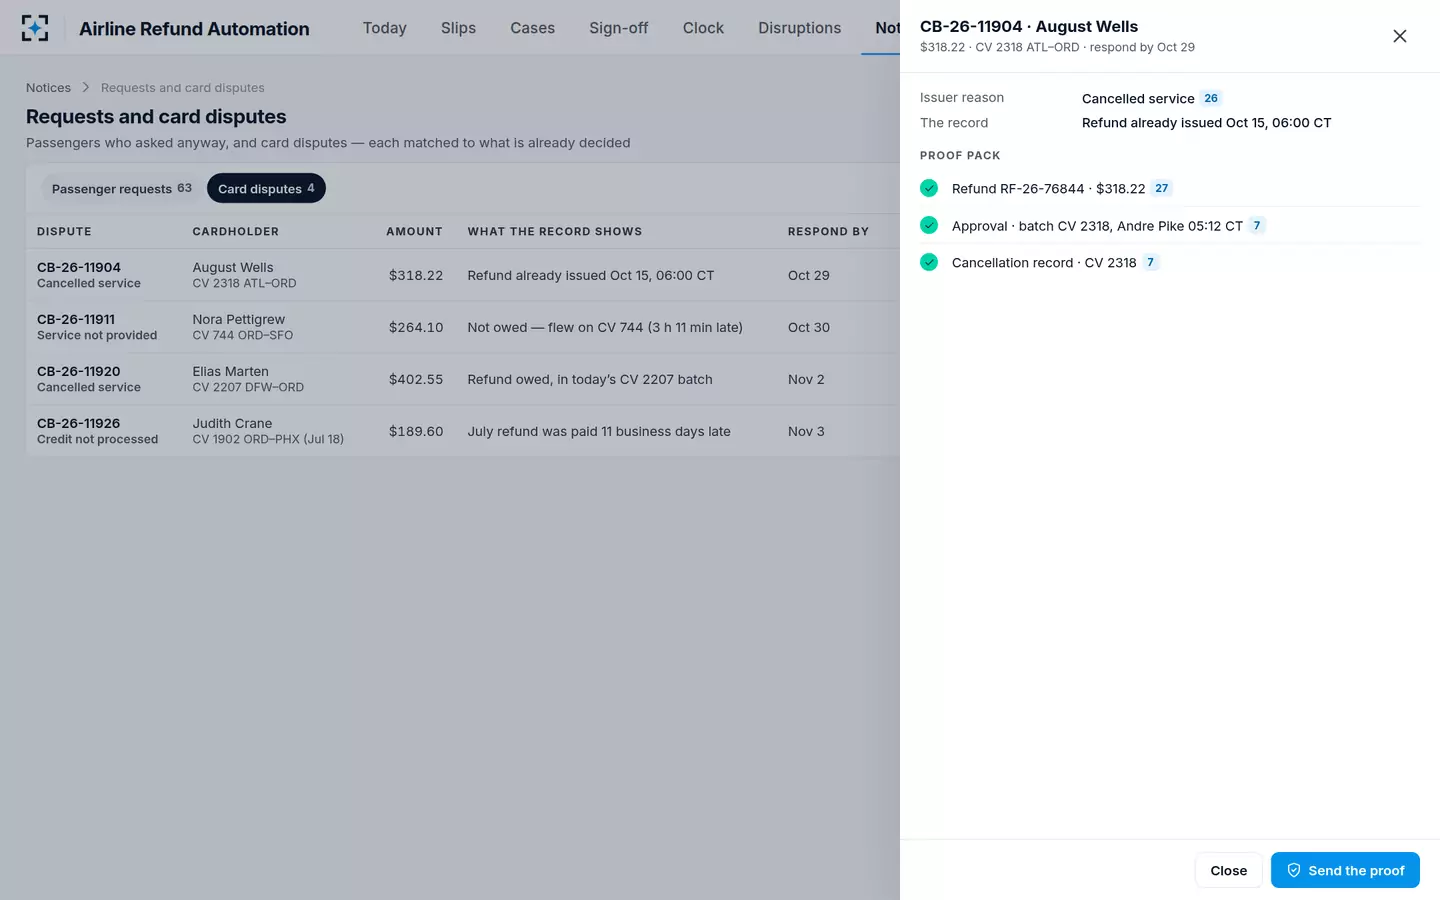Open the Sign-off tab
Viewport: 1440px width, 900px height.
(619, 28)
